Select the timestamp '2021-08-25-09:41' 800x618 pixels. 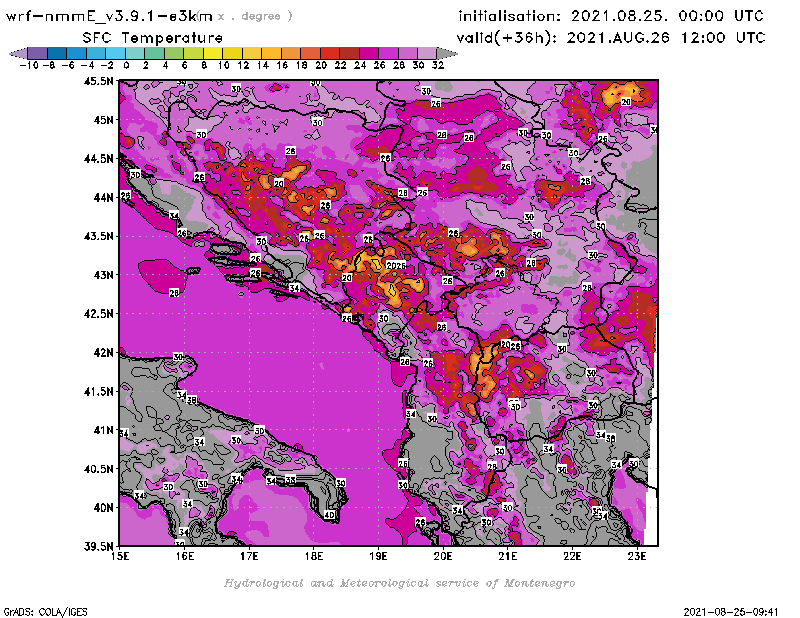click(x=731, y=612)
